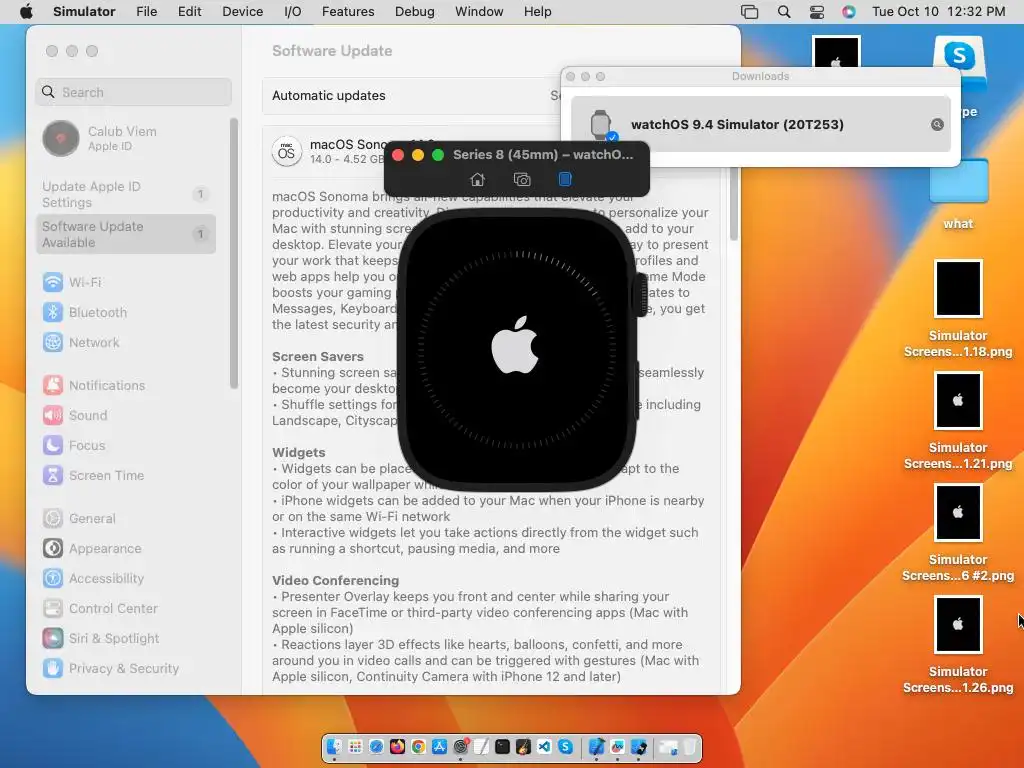The width and height of the screenshot is (1024, 768).
Task: Open the Features menu
Action: coord(348,11)
